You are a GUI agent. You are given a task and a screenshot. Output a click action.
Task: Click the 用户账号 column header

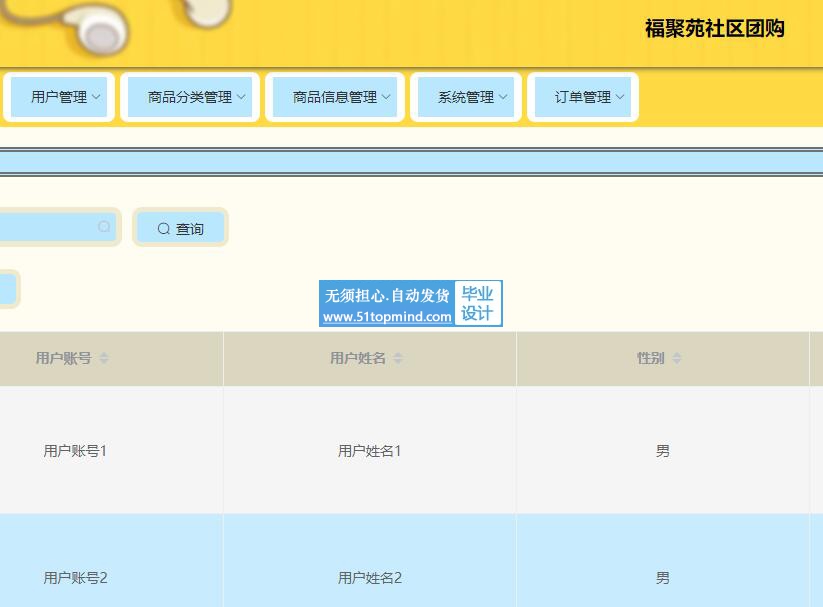tap(111, 359)
